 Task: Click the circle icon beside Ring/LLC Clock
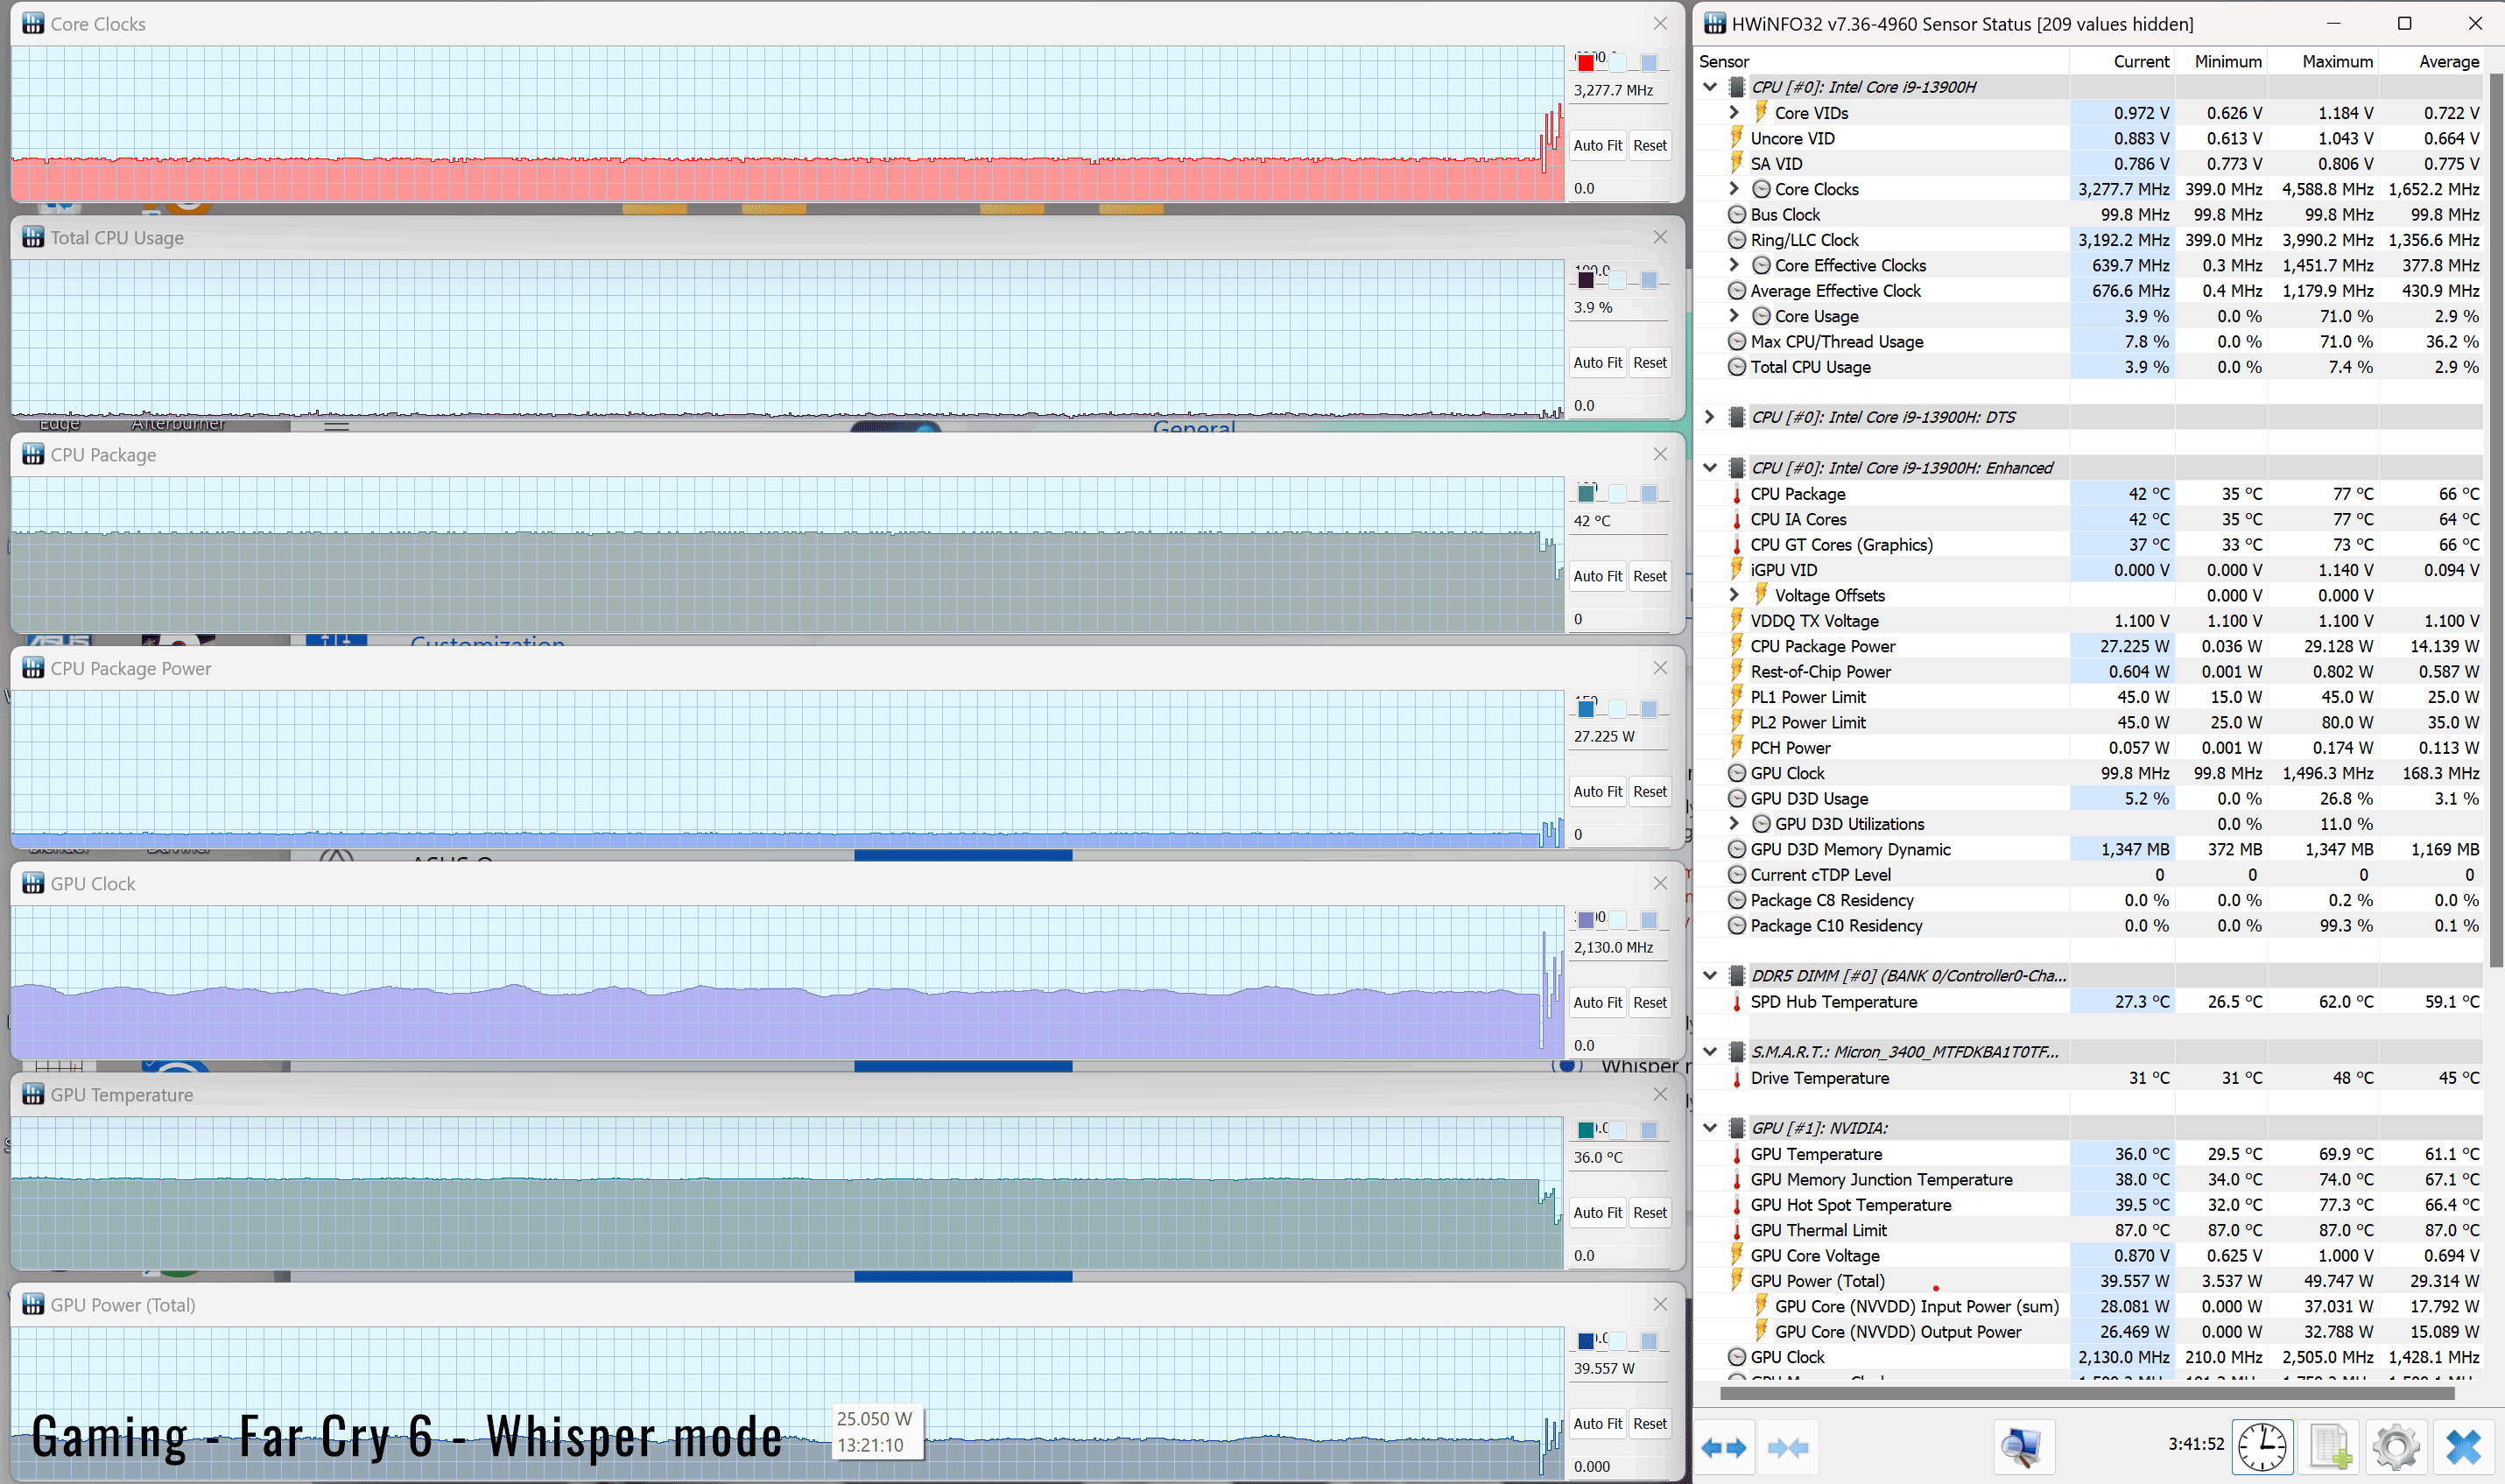pyautogui.click(x=1737, y=240)
